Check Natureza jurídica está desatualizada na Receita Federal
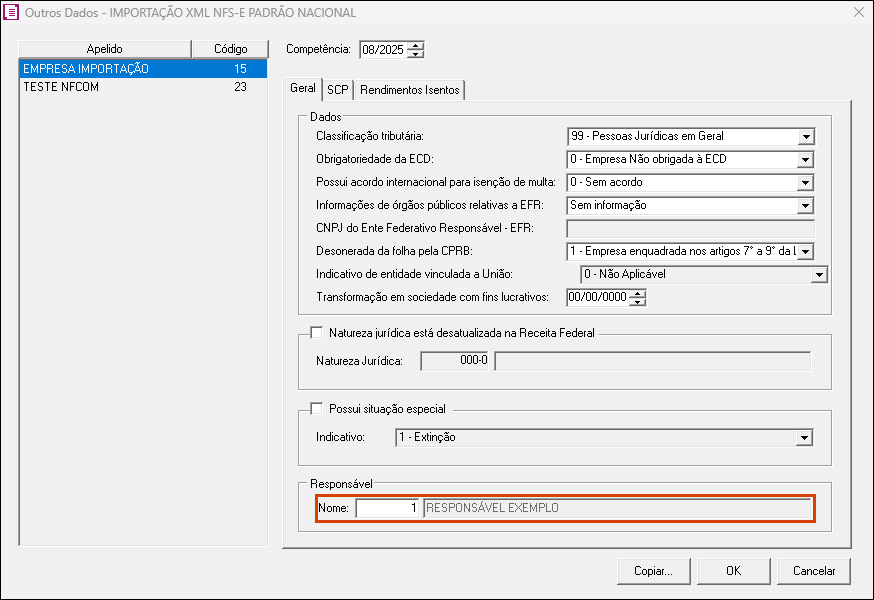 (317, 333)
